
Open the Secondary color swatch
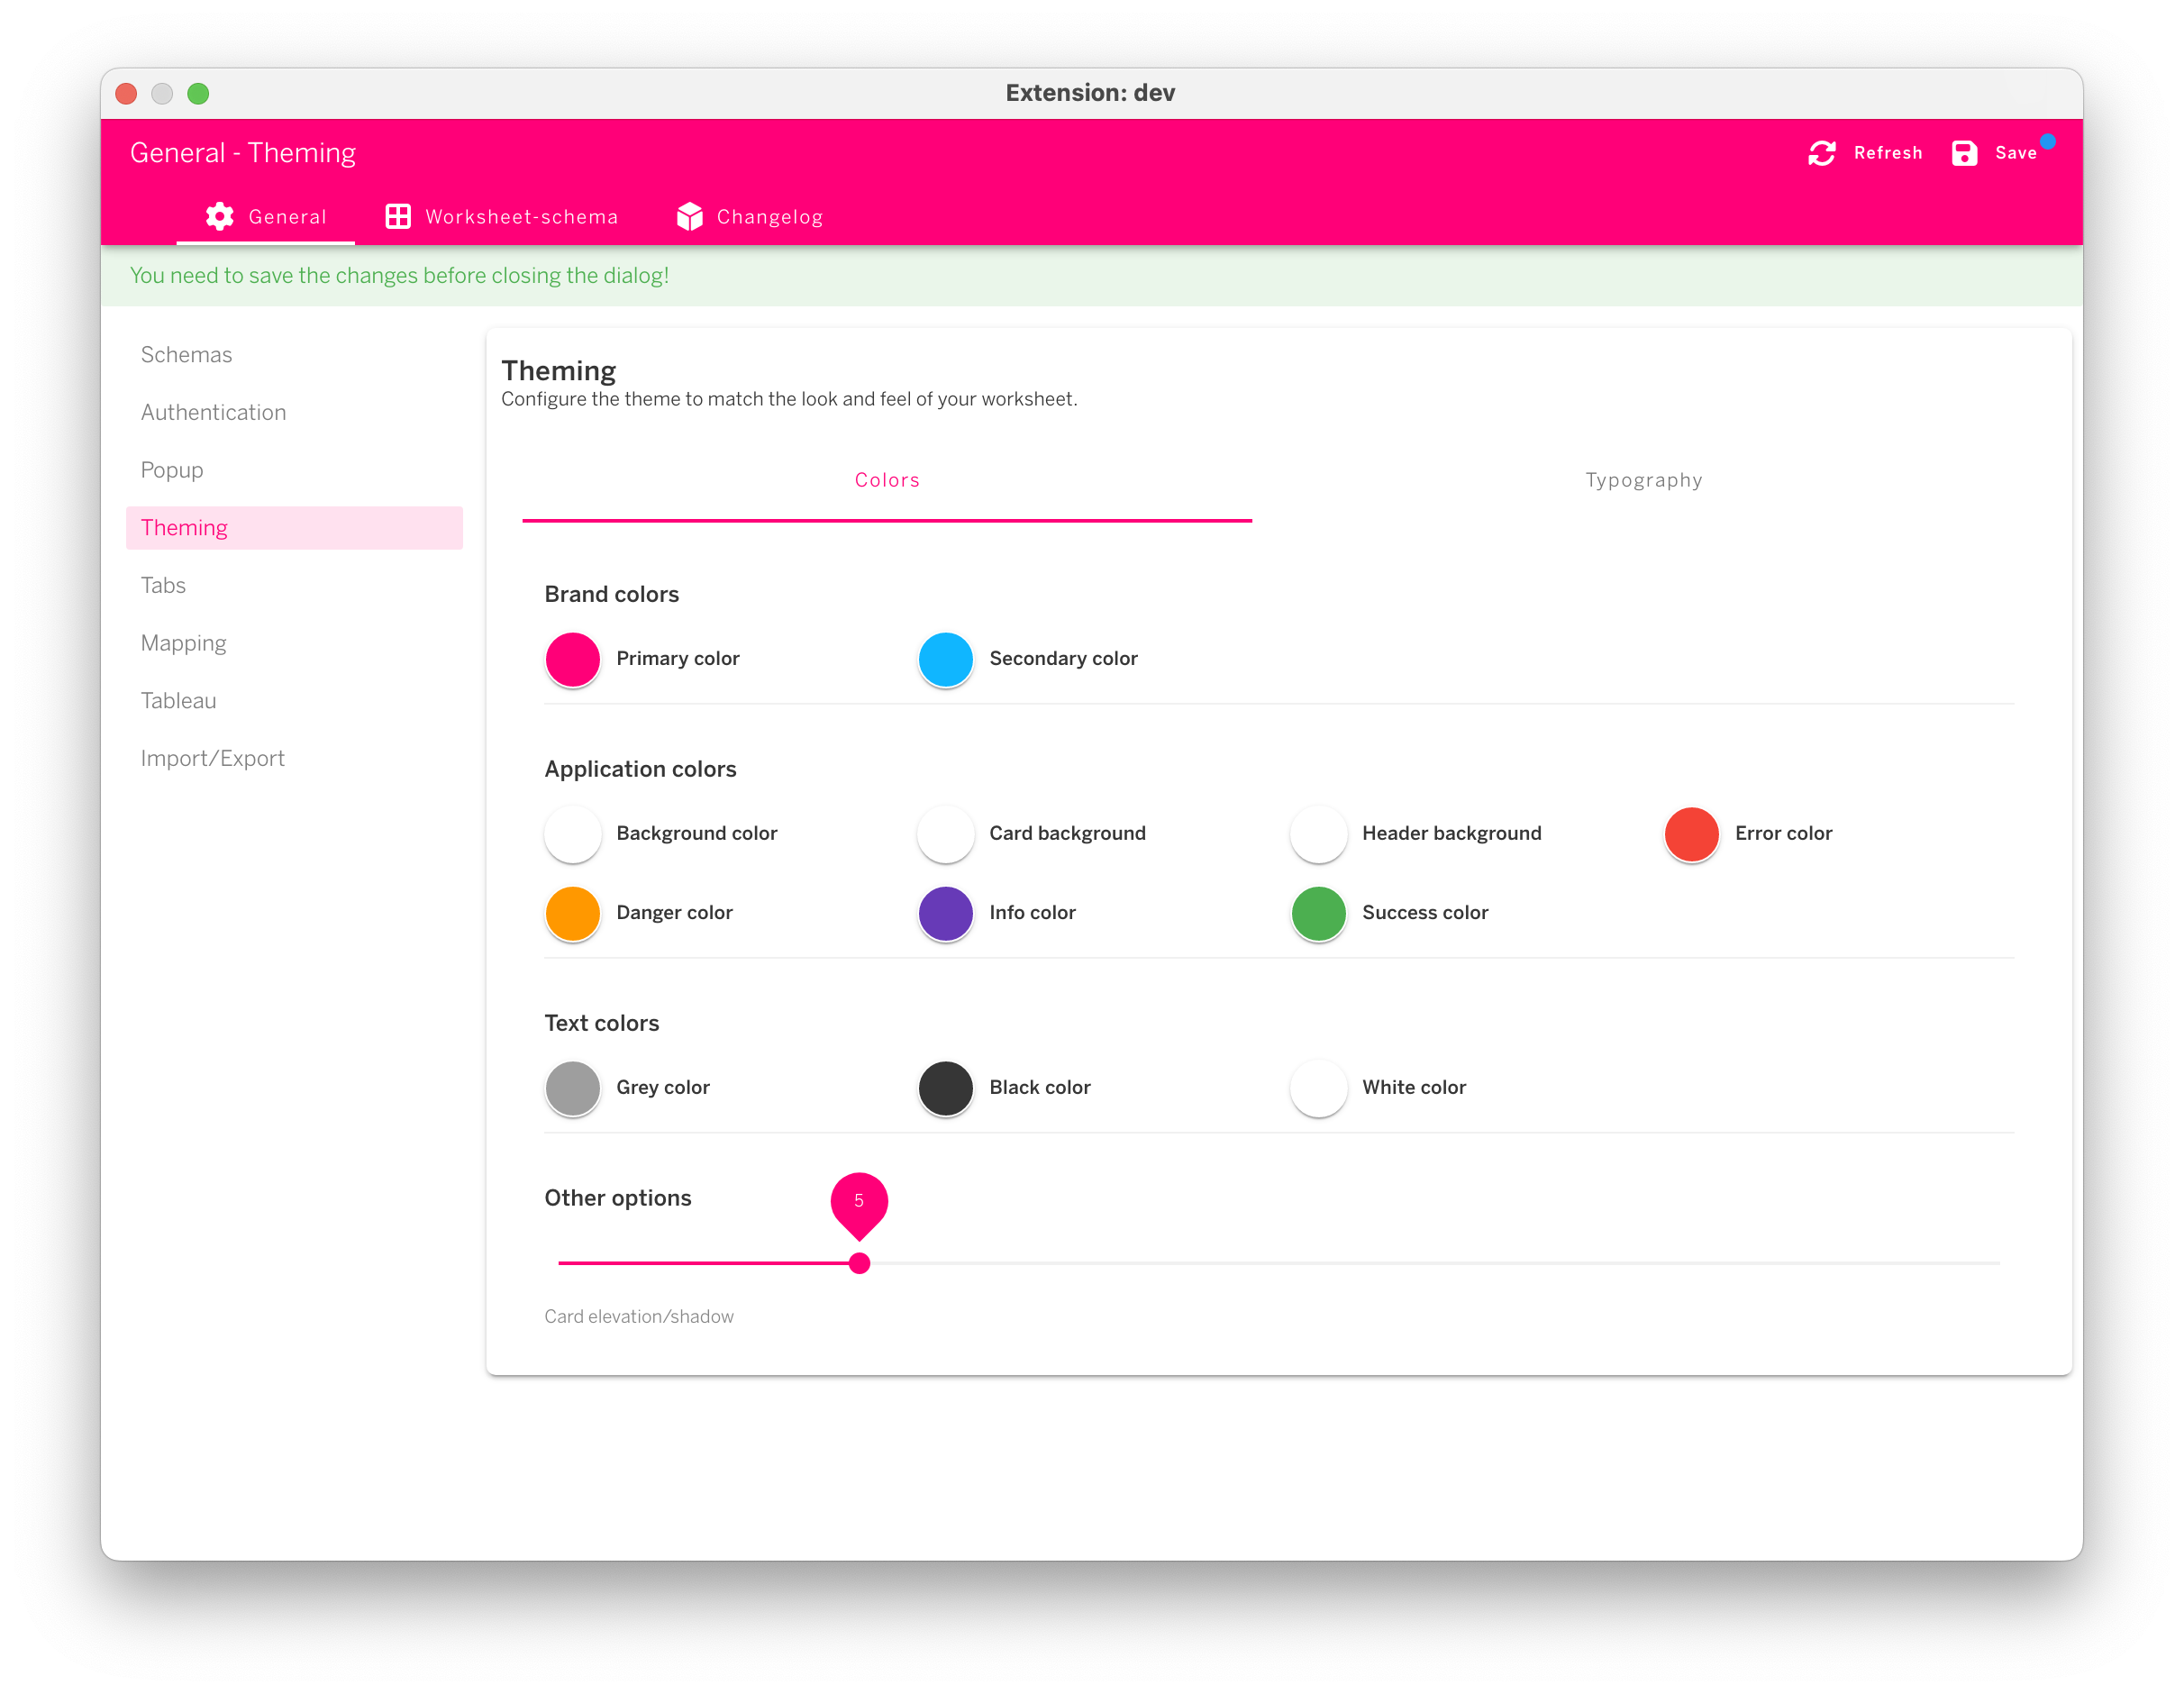click(945, 659)
